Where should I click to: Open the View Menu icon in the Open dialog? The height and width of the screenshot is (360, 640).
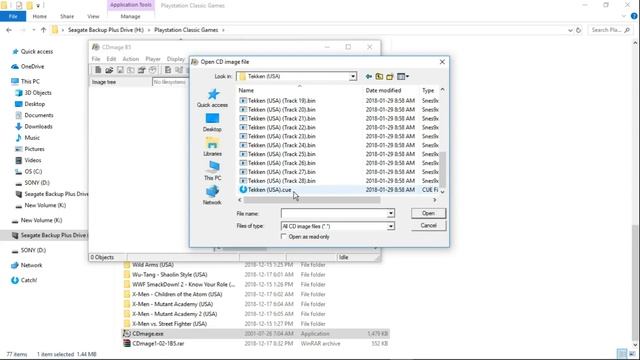pos(403,76)
